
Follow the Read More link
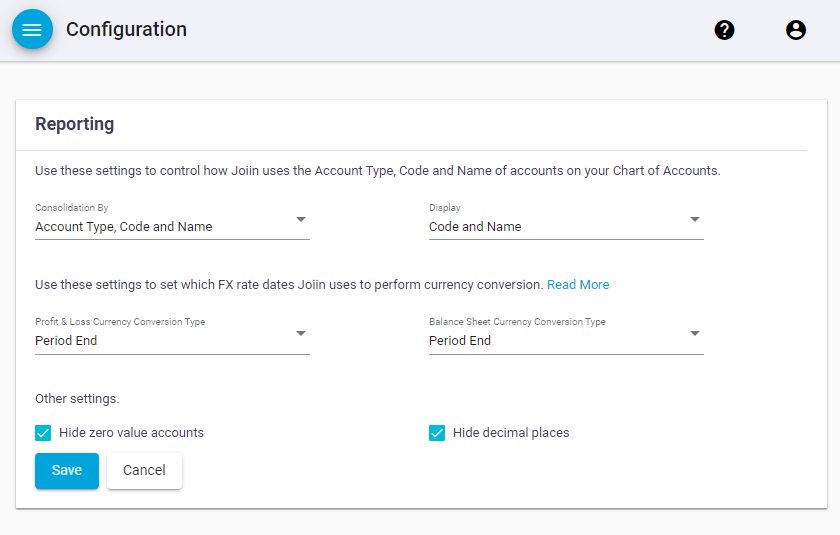pos(578,285)
